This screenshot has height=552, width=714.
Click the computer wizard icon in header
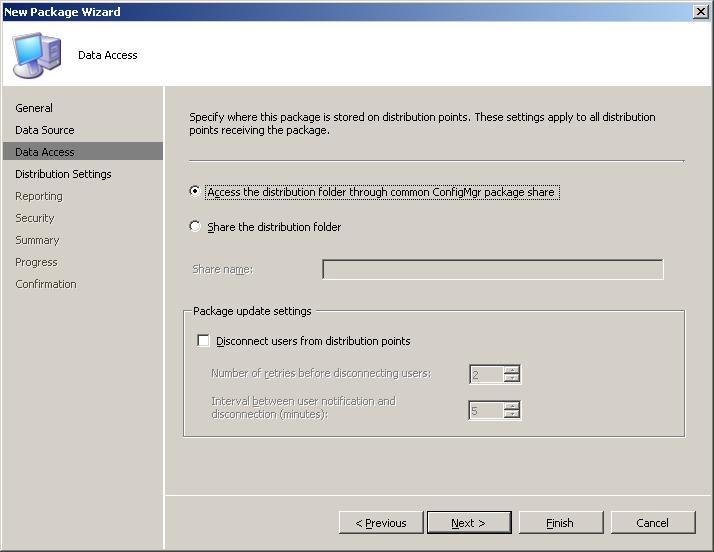(x=37, y=55)
